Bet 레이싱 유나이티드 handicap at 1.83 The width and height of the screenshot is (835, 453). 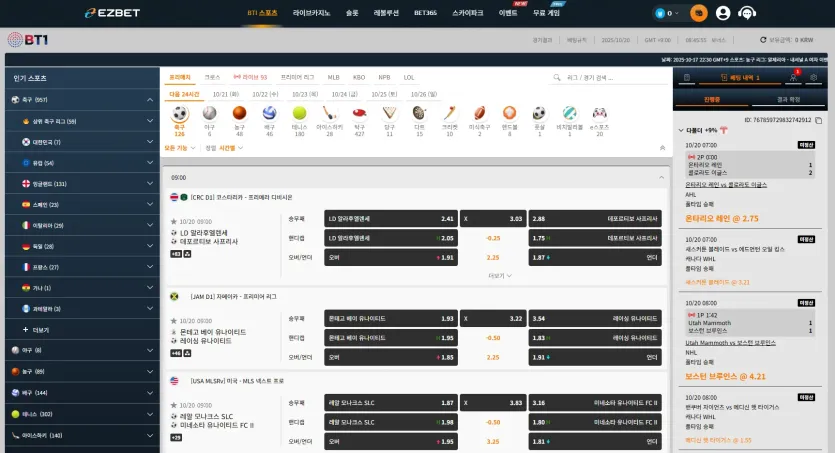[x=595, y=338]
